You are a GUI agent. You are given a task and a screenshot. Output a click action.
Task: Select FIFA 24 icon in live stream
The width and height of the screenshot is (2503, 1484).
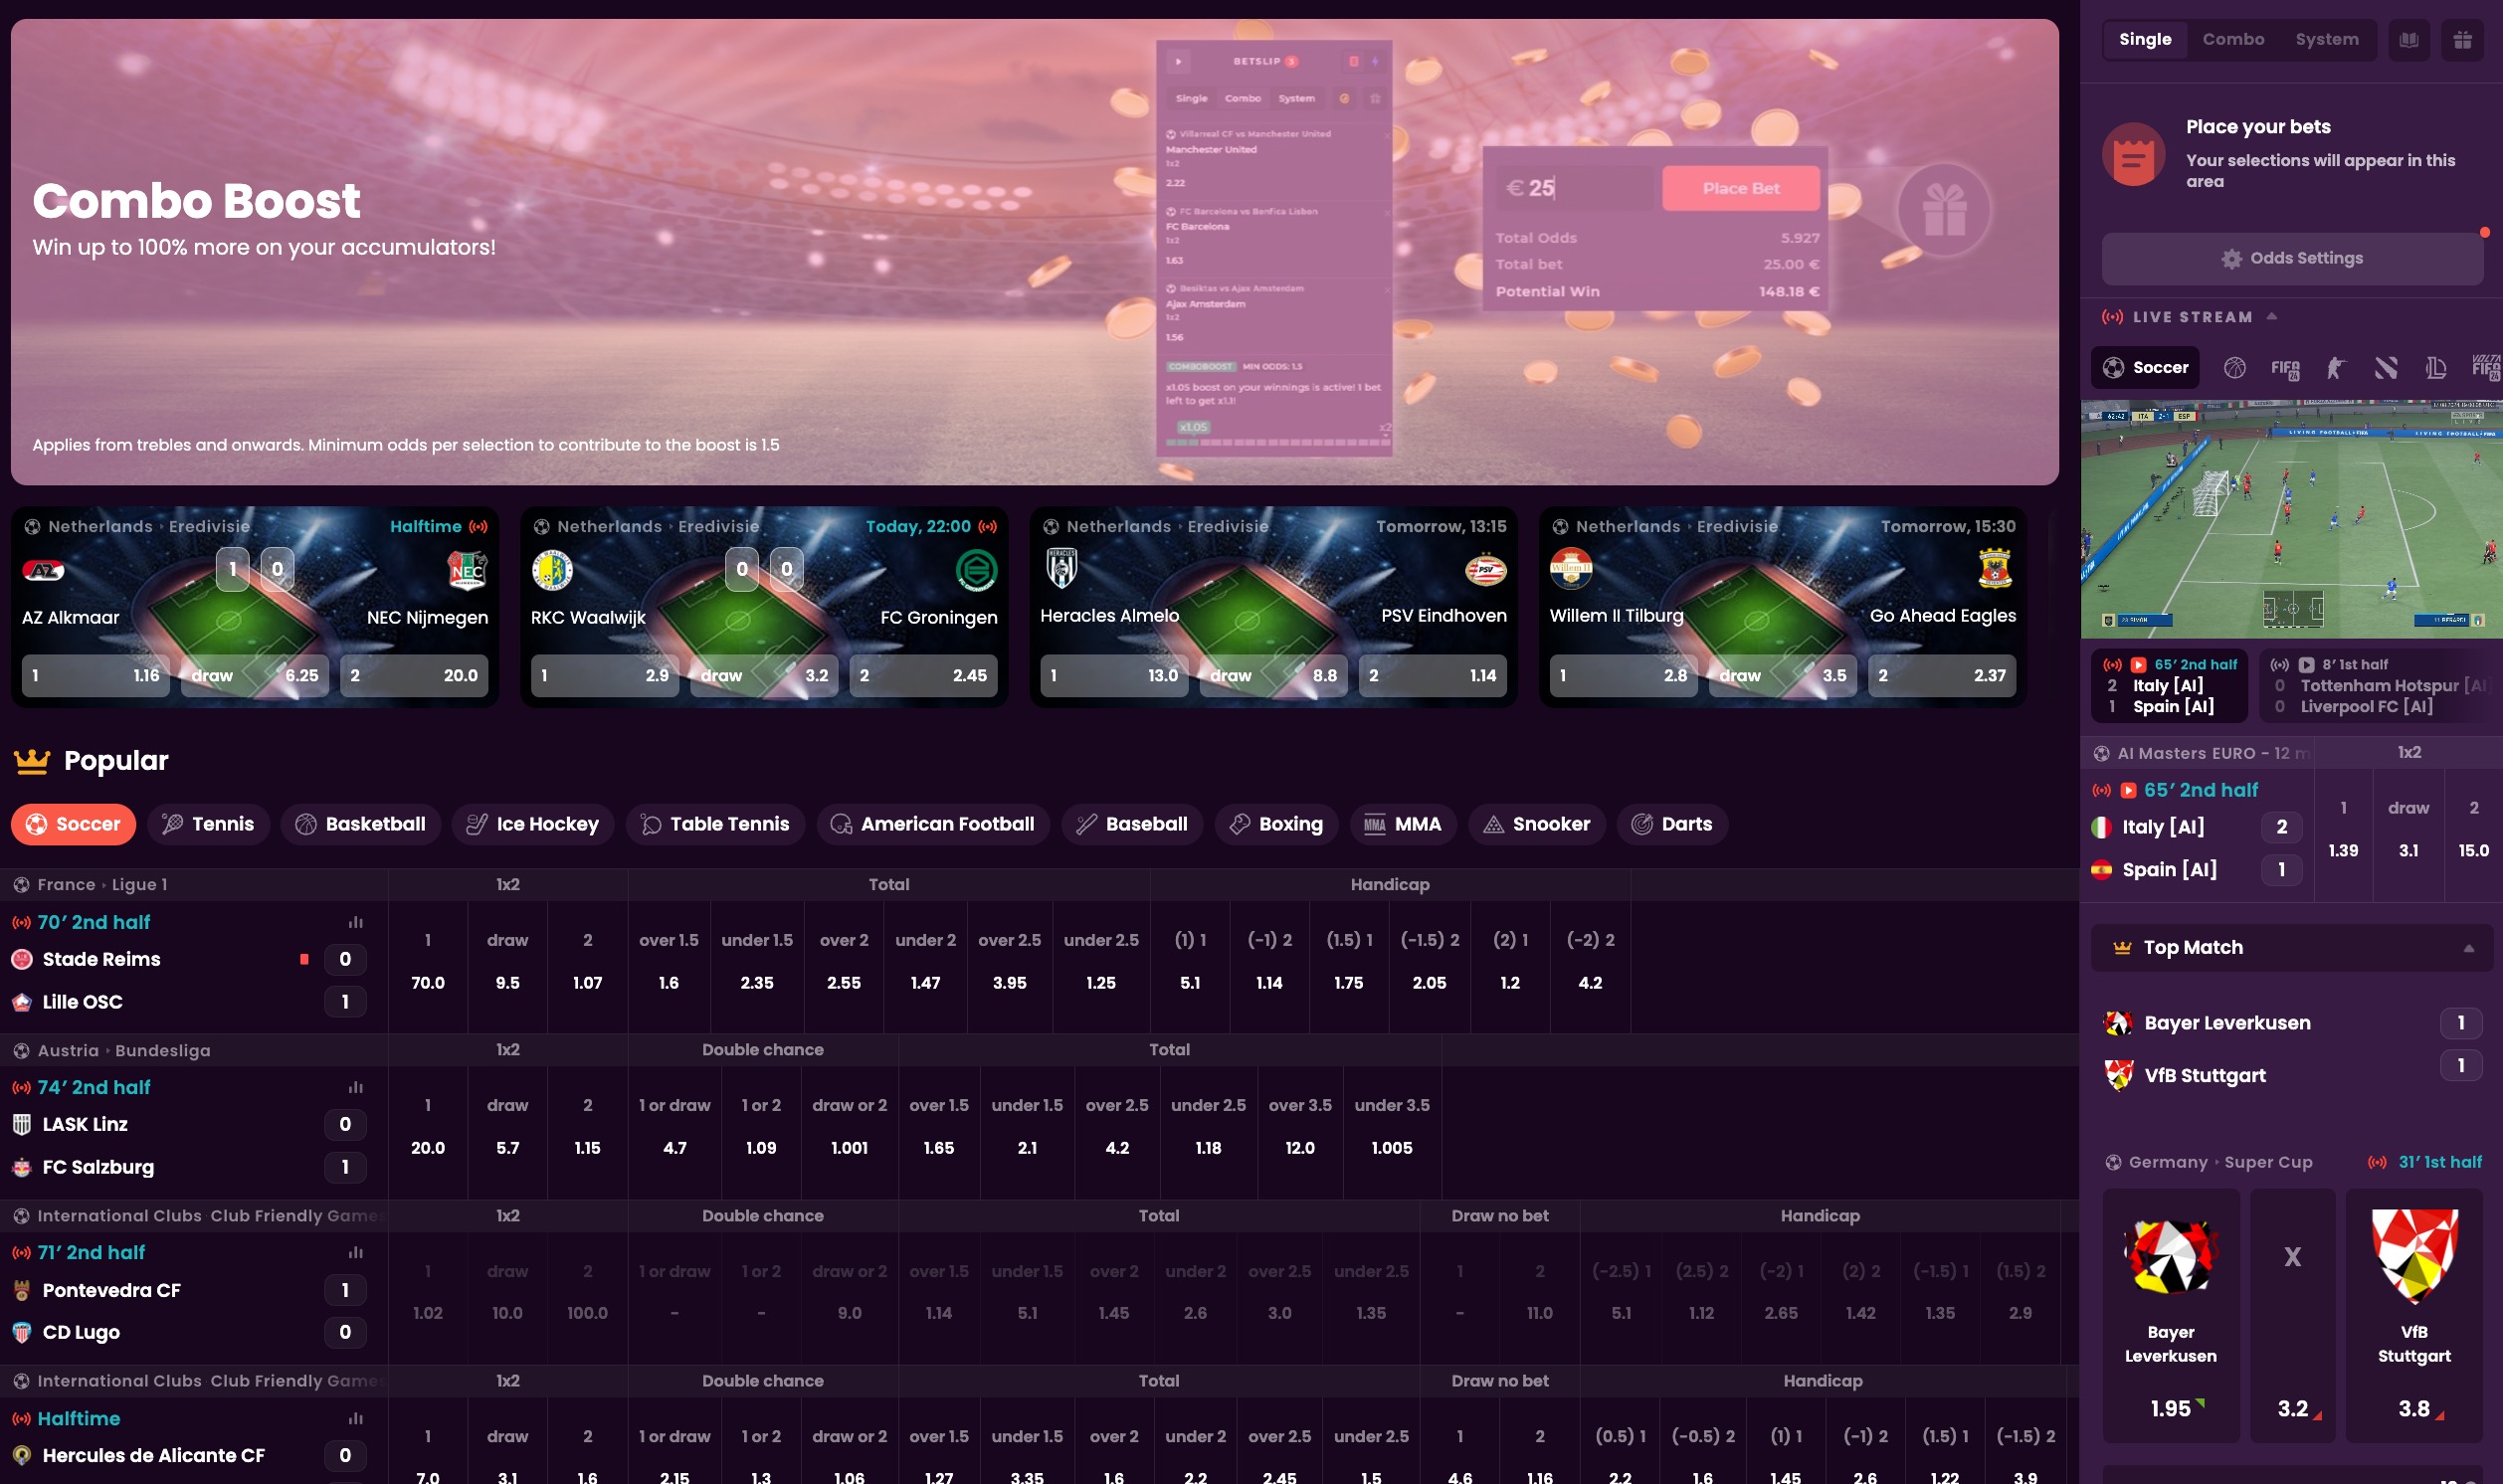click(2285, 368)
